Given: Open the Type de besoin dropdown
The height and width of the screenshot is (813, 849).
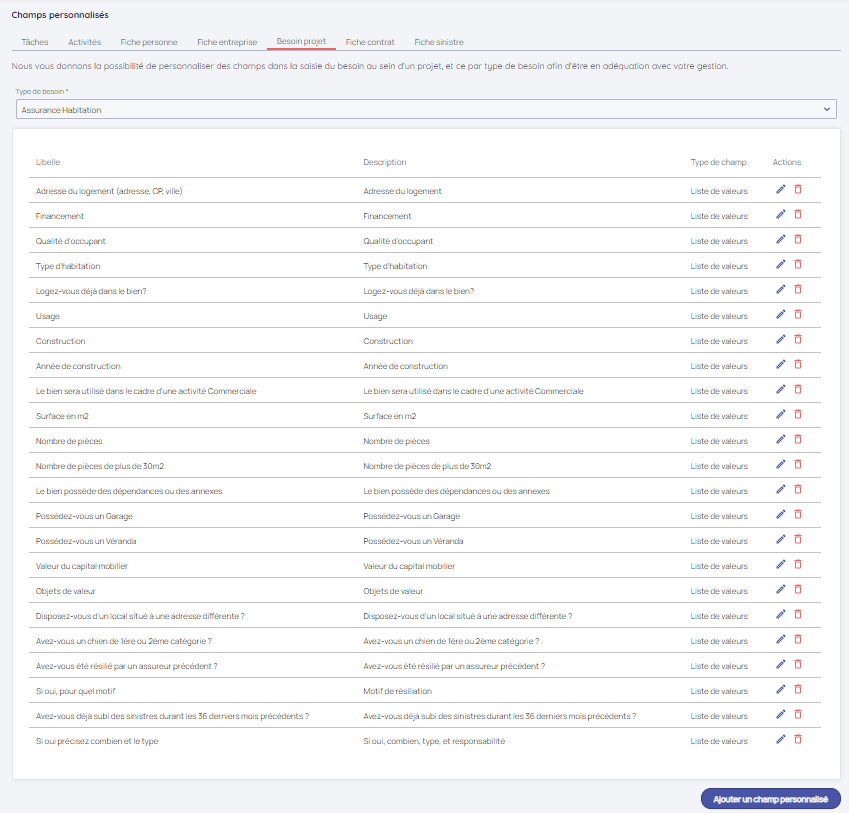Looking at the screenshot, I should point(426,109).
